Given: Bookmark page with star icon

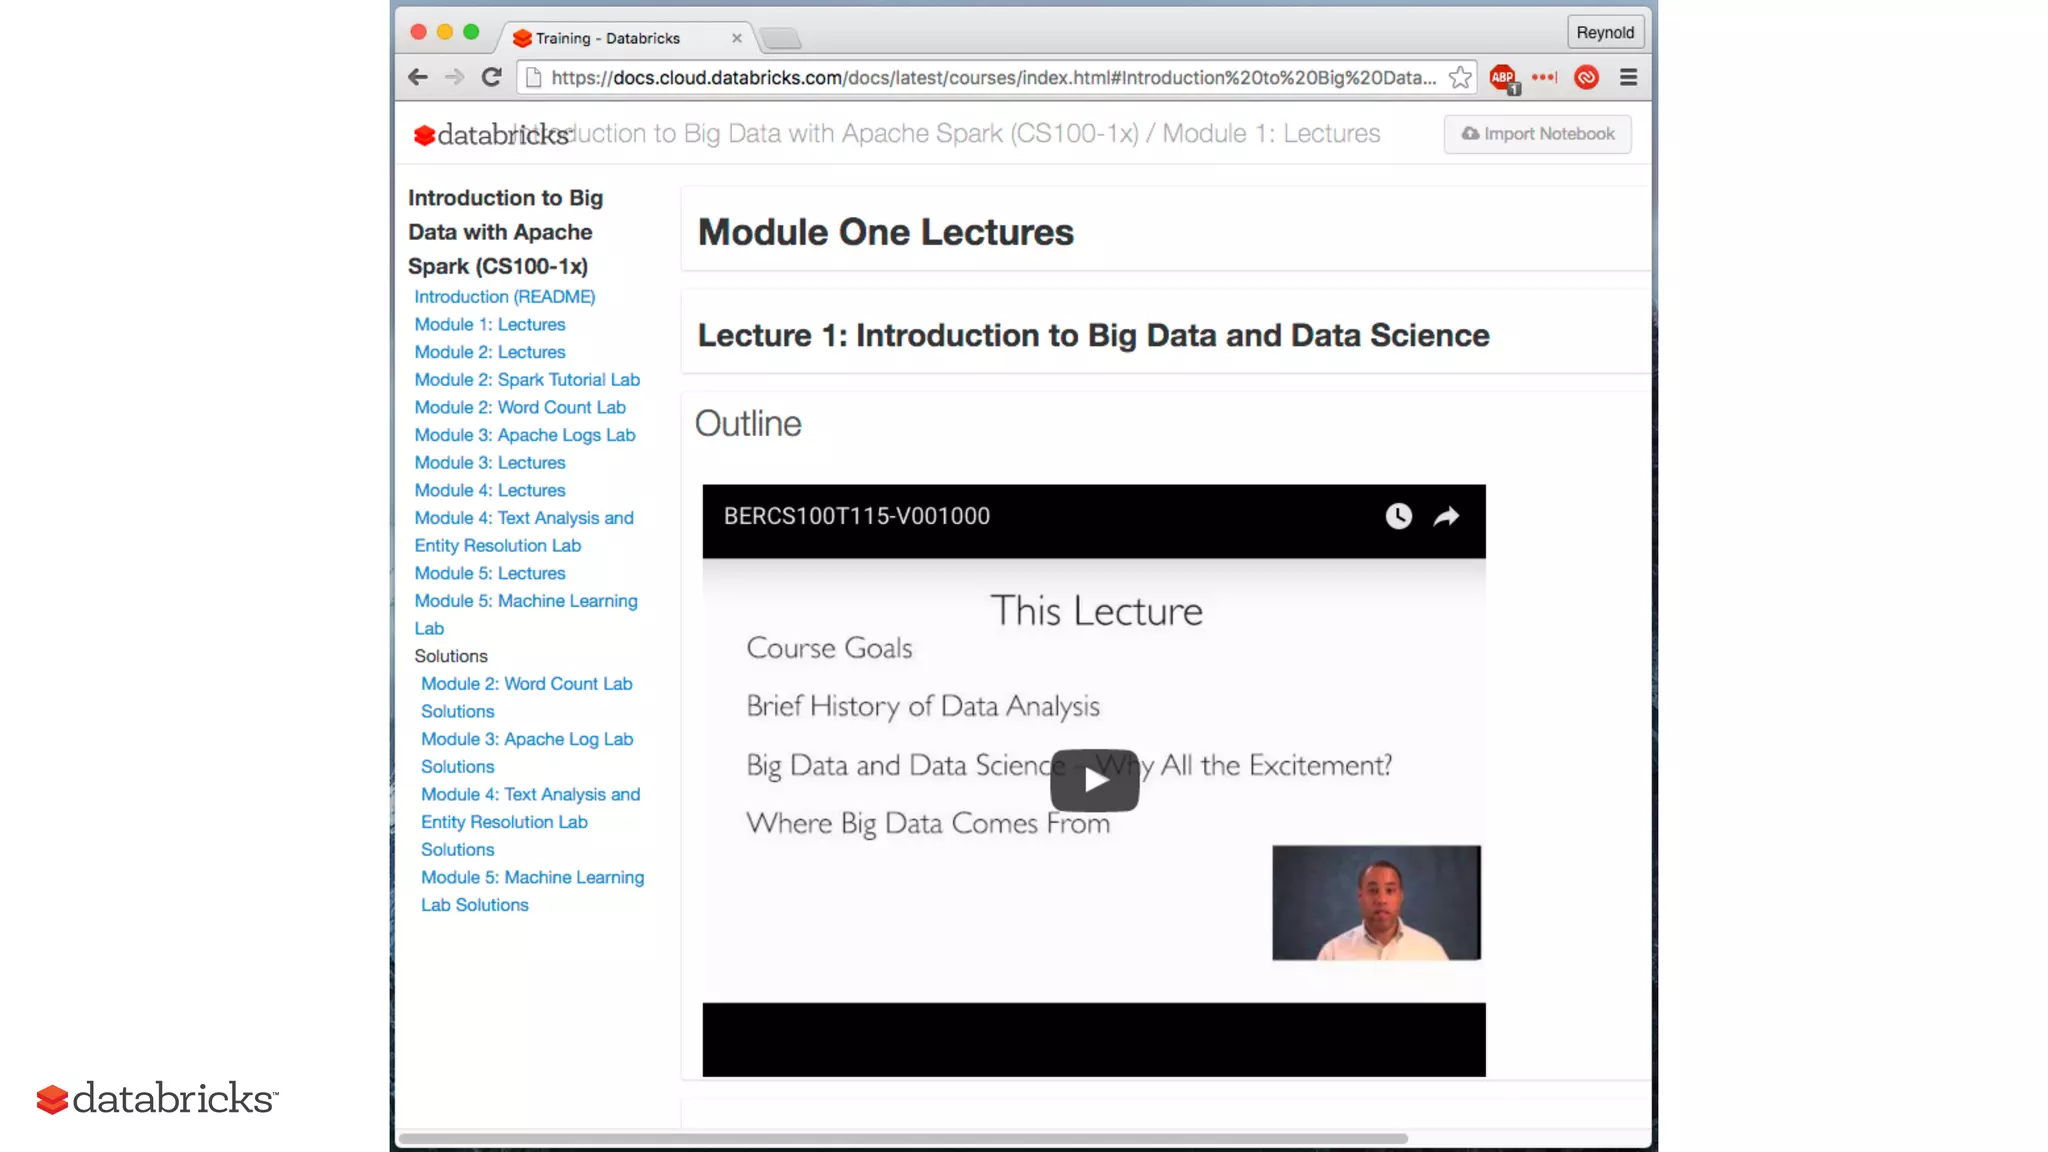Looking at the screenshot, I should point(1460,77).
